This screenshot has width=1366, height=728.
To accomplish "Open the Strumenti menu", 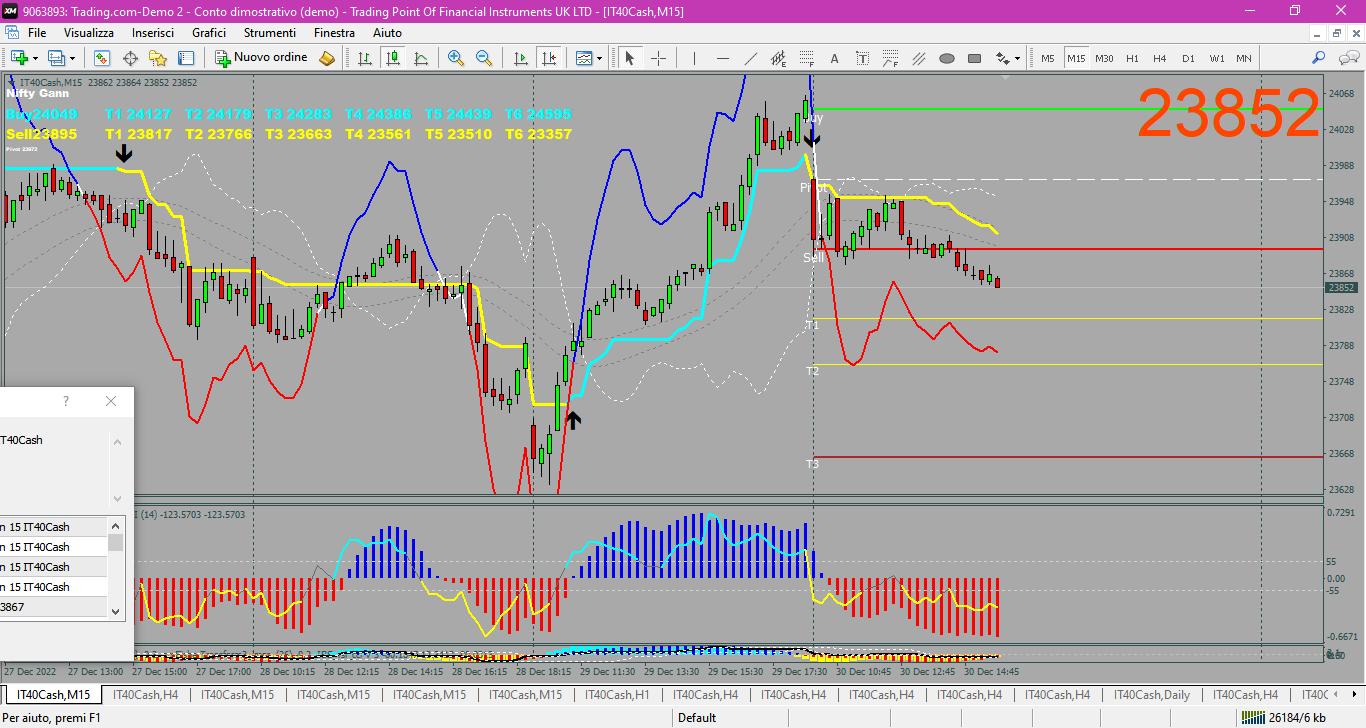I will click(x=269, y=33).
